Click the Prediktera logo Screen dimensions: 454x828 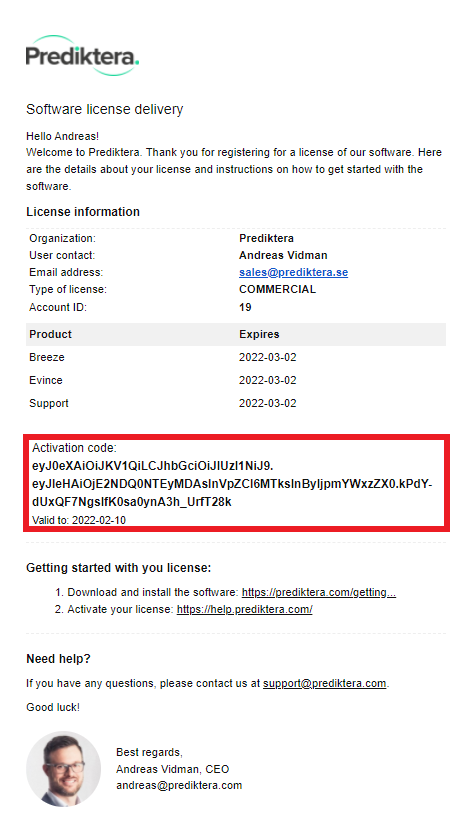pyautogui.click(x=82, y=55)
